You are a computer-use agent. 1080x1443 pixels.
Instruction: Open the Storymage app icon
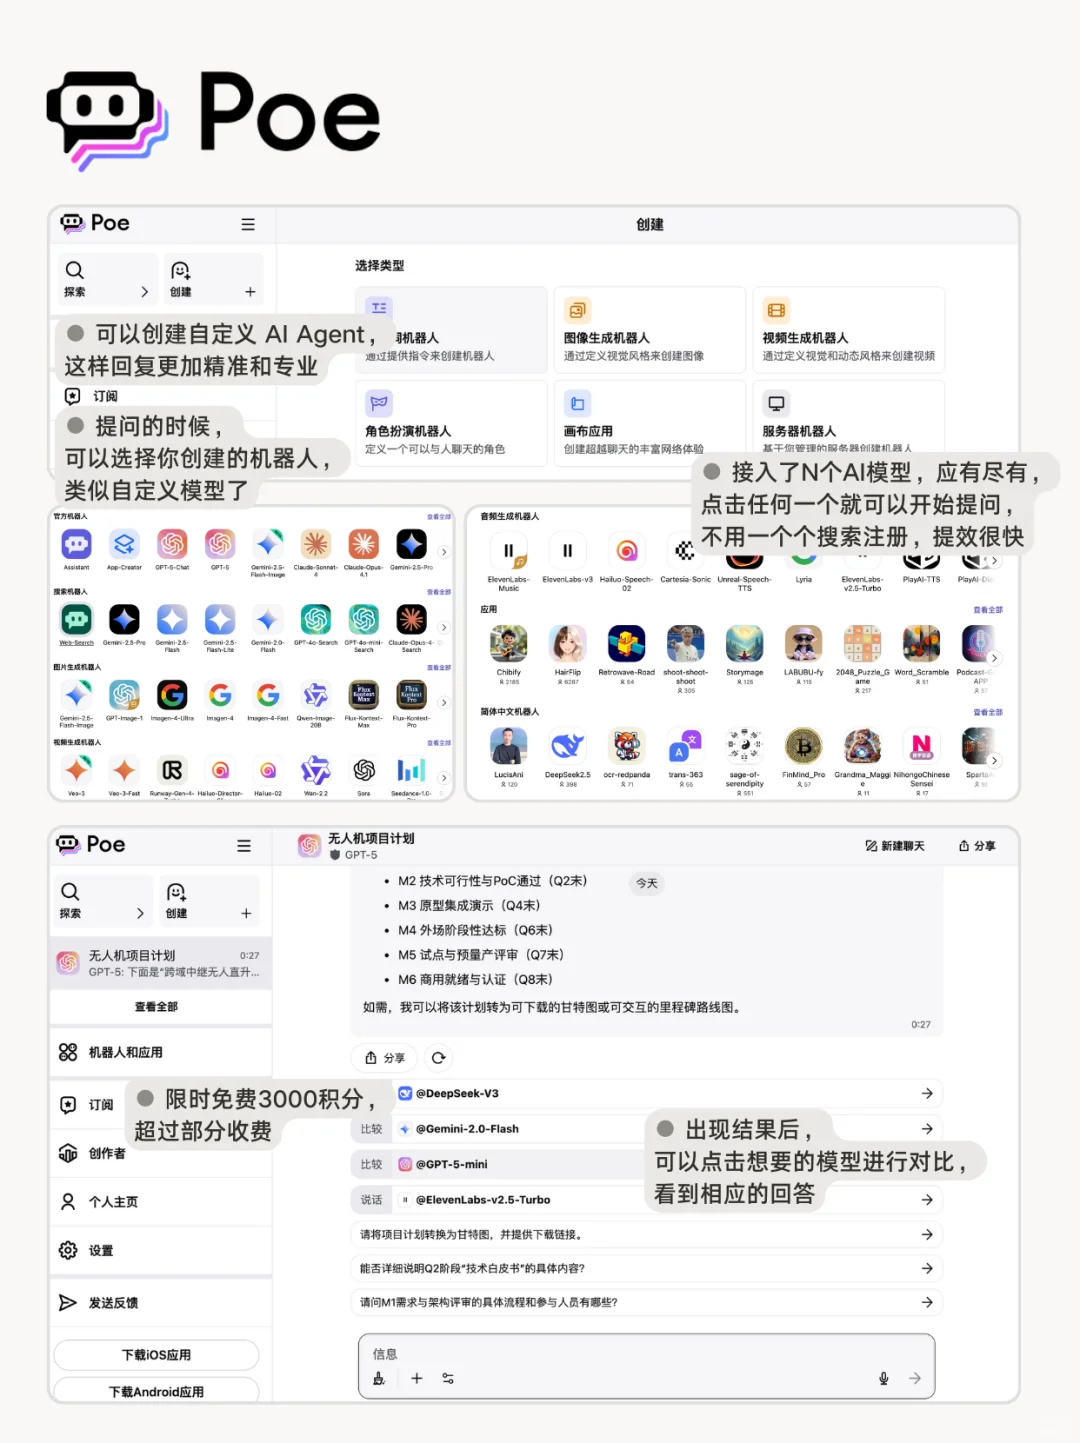[x=744, y=645]
